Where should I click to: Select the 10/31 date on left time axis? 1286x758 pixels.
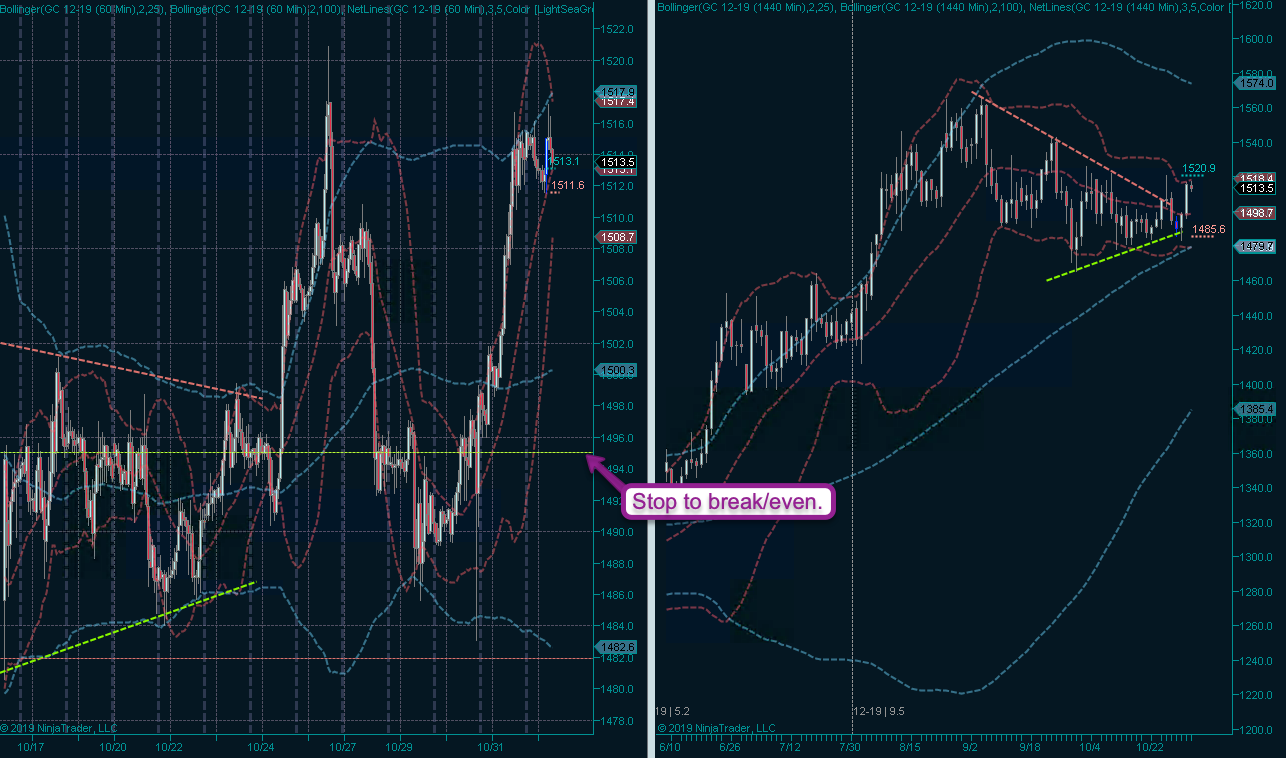pyautogui.click(x=490, y=747)
